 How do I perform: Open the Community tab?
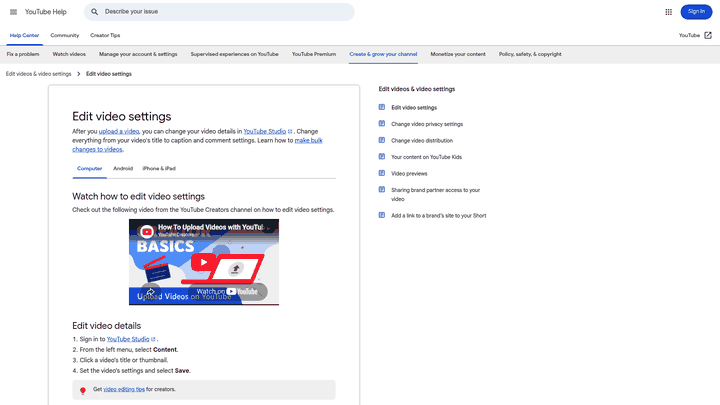(x=65, y=35)
